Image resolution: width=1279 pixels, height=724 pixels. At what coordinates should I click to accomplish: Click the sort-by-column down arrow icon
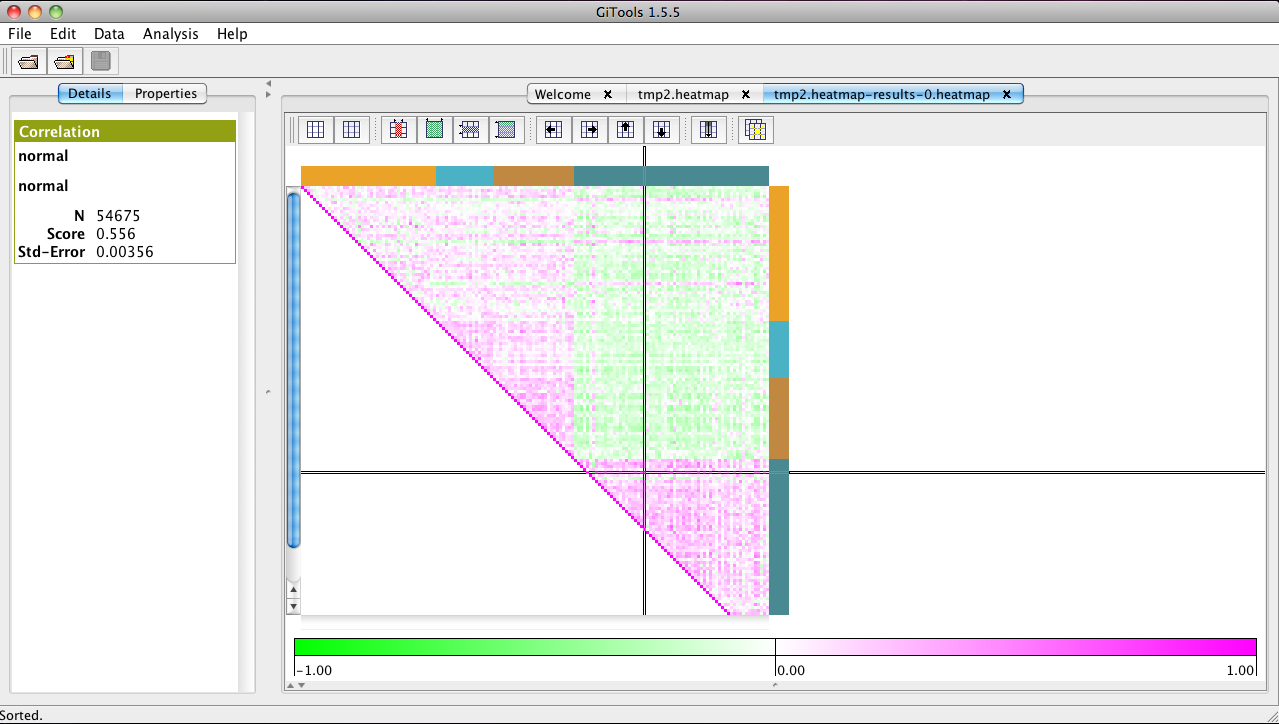(708, 129)
